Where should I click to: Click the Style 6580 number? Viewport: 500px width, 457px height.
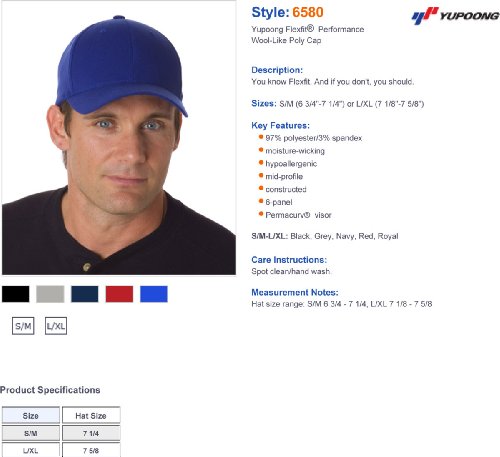point(308,12)
